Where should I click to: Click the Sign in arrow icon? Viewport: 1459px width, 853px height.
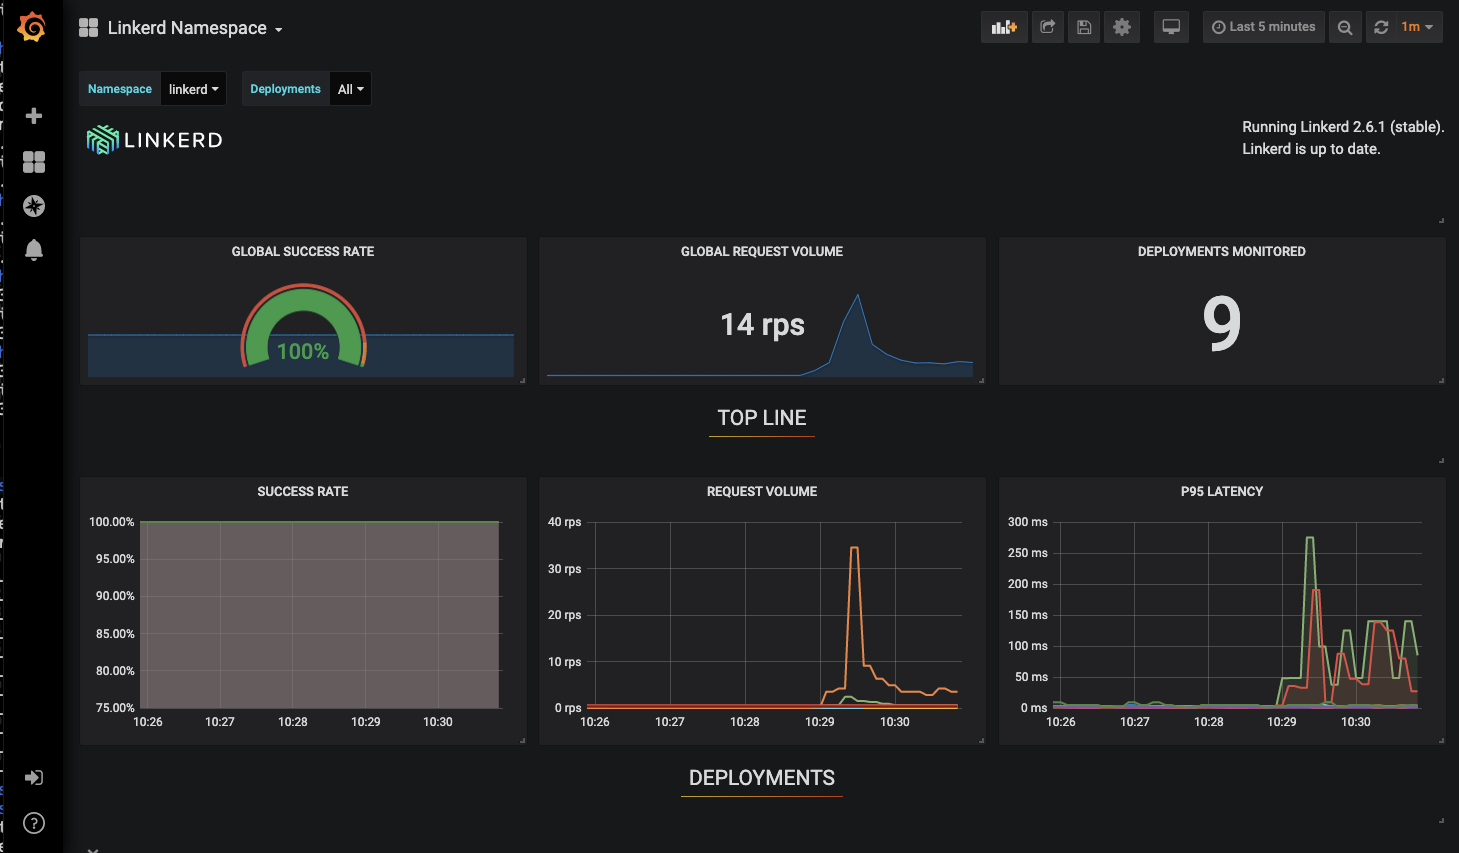point(34,778)
